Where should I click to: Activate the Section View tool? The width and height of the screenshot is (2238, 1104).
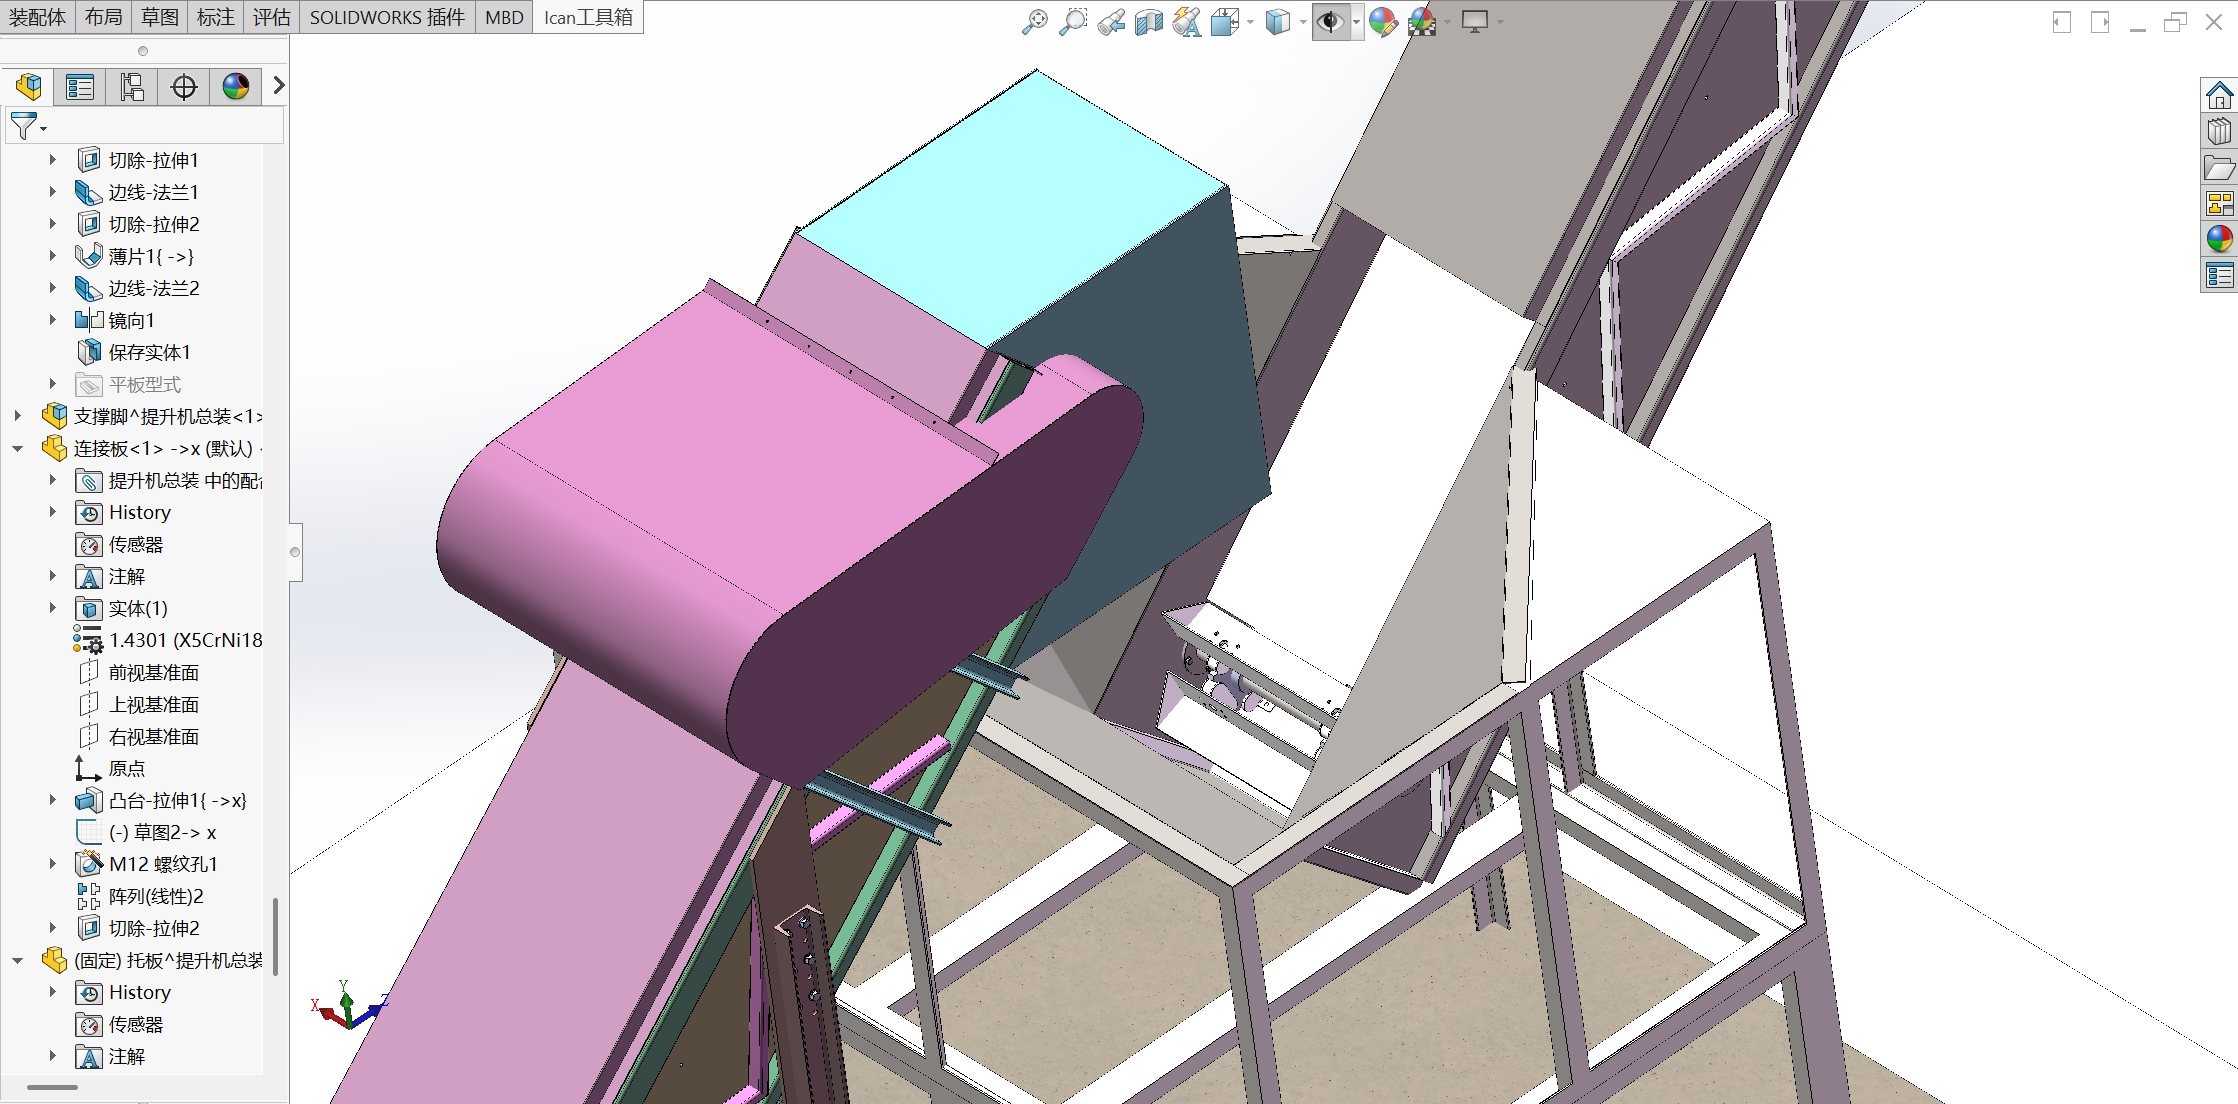pyautogui.click(x=1148, y=22)
